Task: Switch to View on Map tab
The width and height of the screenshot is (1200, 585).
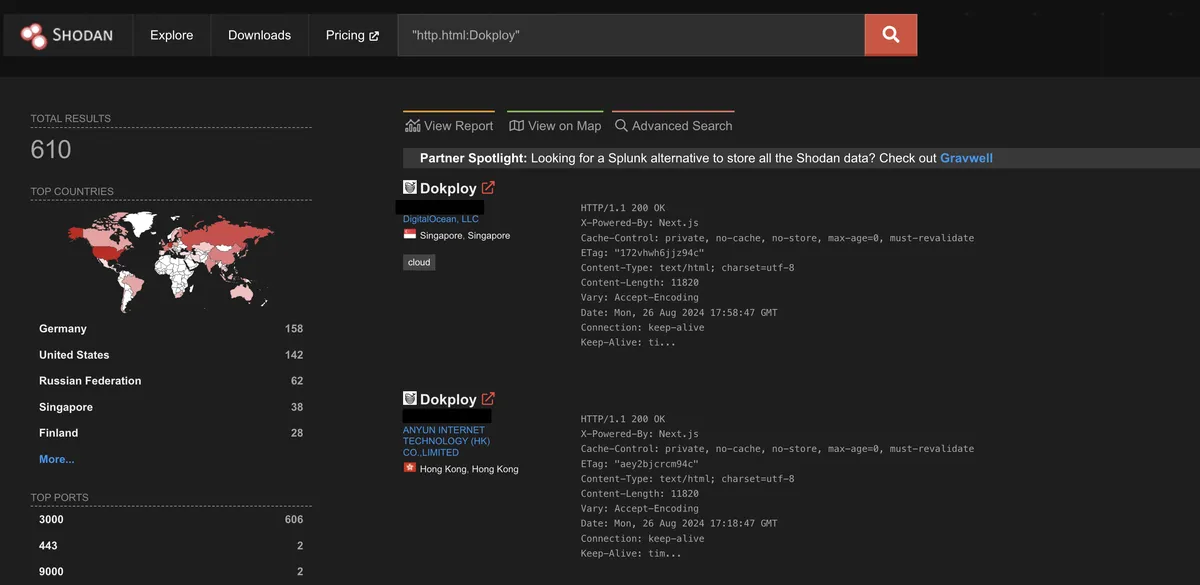Action: pos(555,126)
